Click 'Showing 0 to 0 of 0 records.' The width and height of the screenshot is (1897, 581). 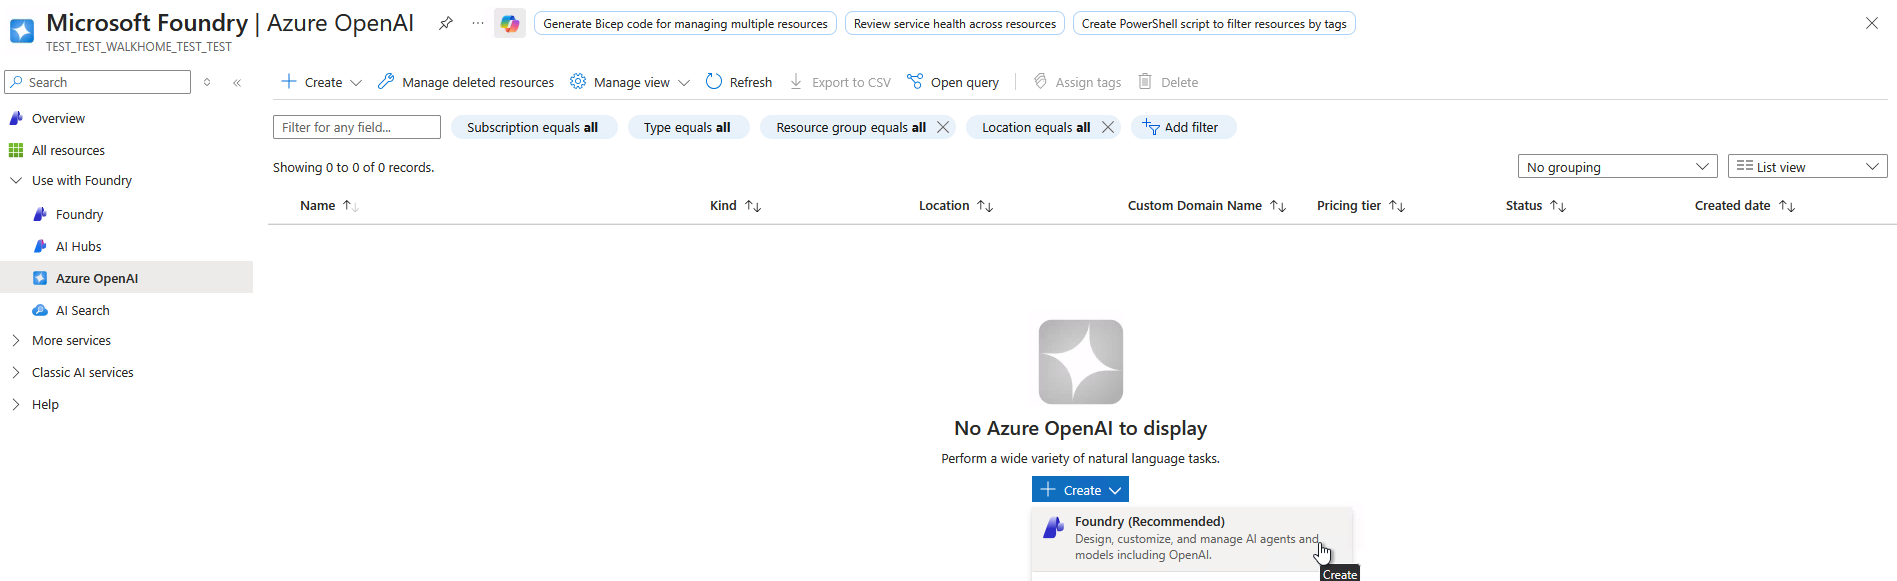(x=354, y=168)
